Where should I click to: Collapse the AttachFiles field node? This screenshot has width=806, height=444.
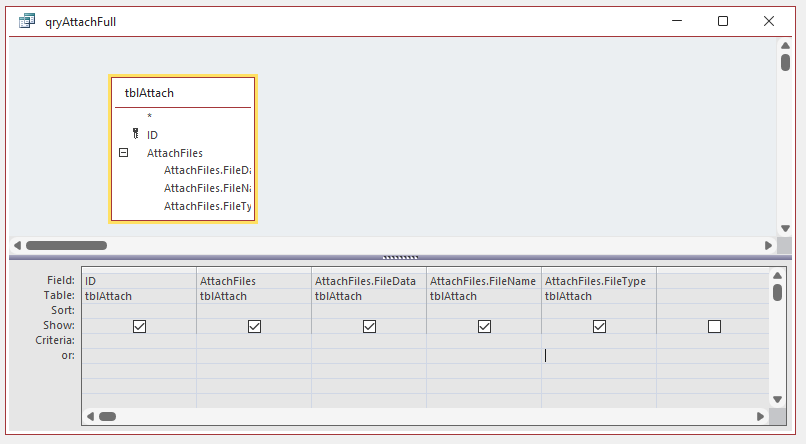click(123, 153)
